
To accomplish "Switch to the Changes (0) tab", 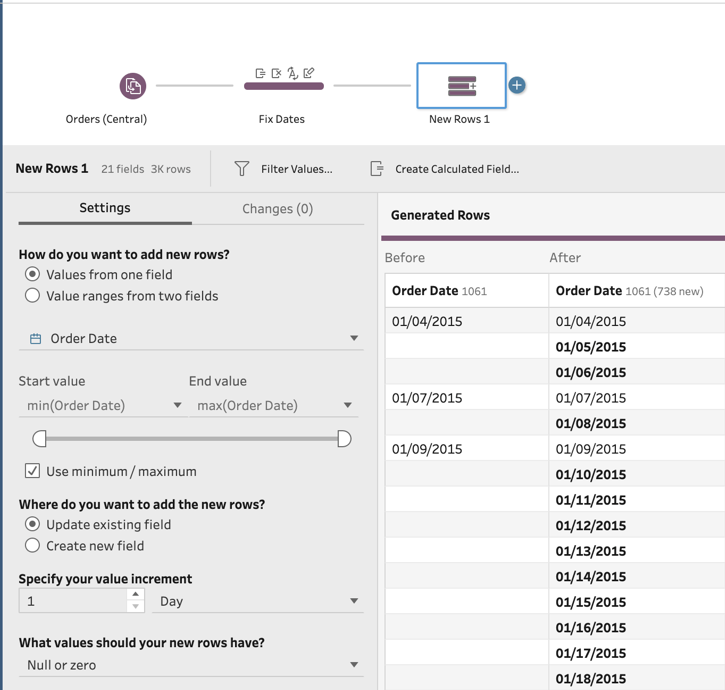I will (x=277, y=209).
